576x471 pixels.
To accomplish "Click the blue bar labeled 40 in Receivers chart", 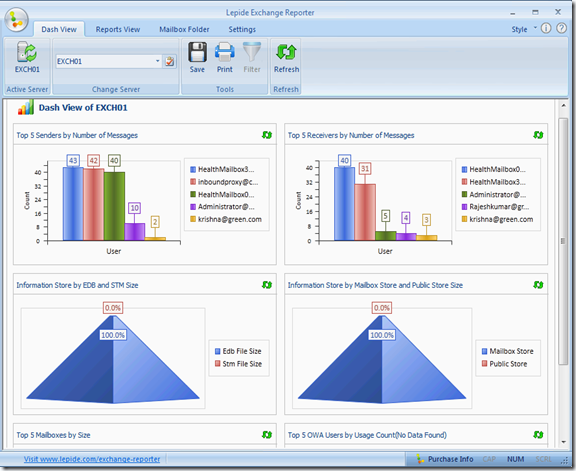I will pos(345,204).
